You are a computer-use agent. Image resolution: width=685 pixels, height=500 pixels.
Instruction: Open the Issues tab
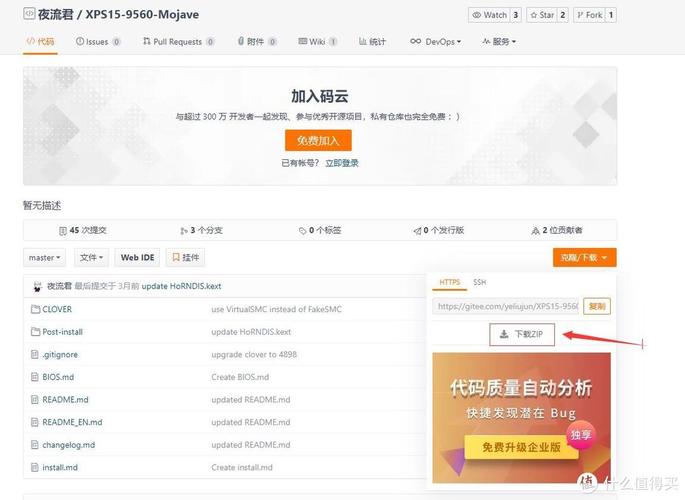(98, 41)
